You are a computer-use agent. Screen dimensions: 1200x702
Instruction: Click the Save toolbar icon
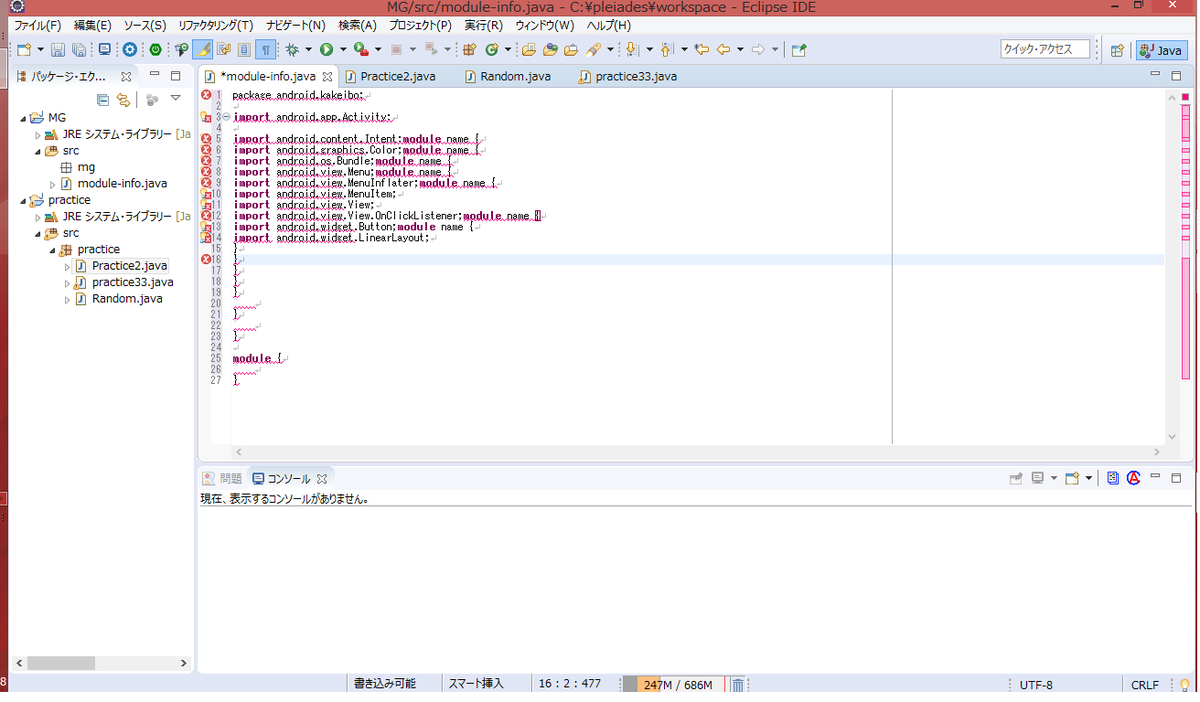pyautogui.click(x=58, y=49)
